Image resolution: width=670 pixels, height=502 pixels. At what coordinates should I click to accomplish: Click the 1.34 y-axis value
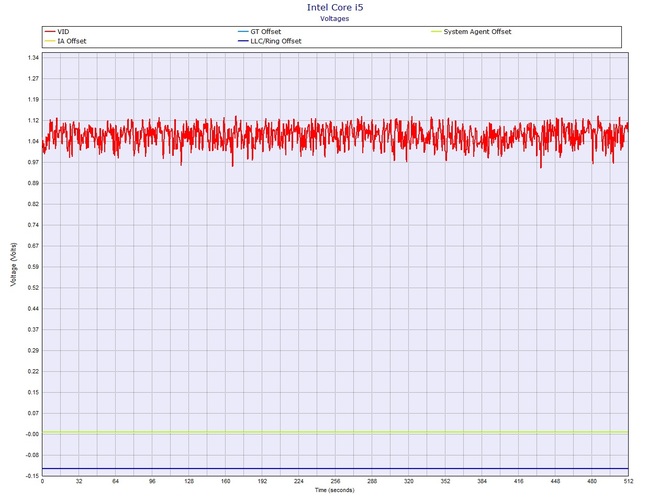33,58
